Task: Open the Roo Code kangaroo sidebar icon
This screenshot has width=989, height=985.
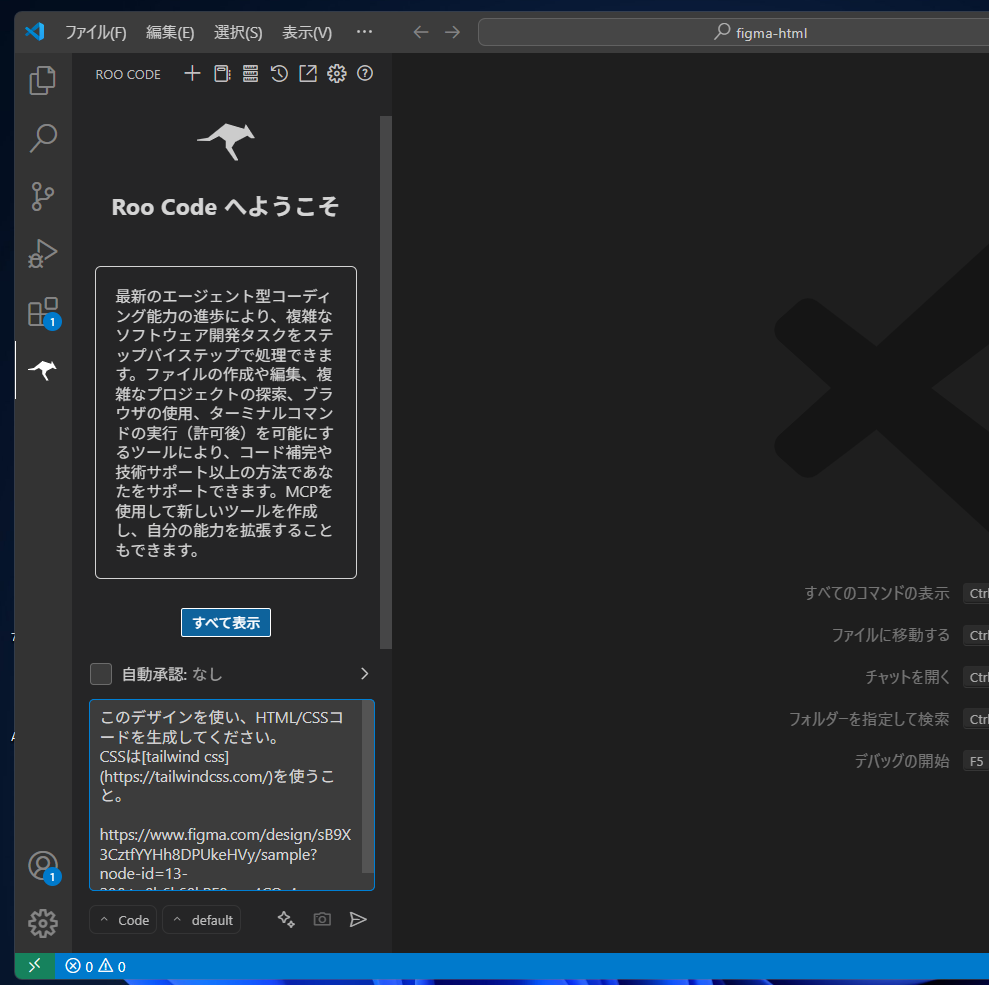Action: coord(42,371)
